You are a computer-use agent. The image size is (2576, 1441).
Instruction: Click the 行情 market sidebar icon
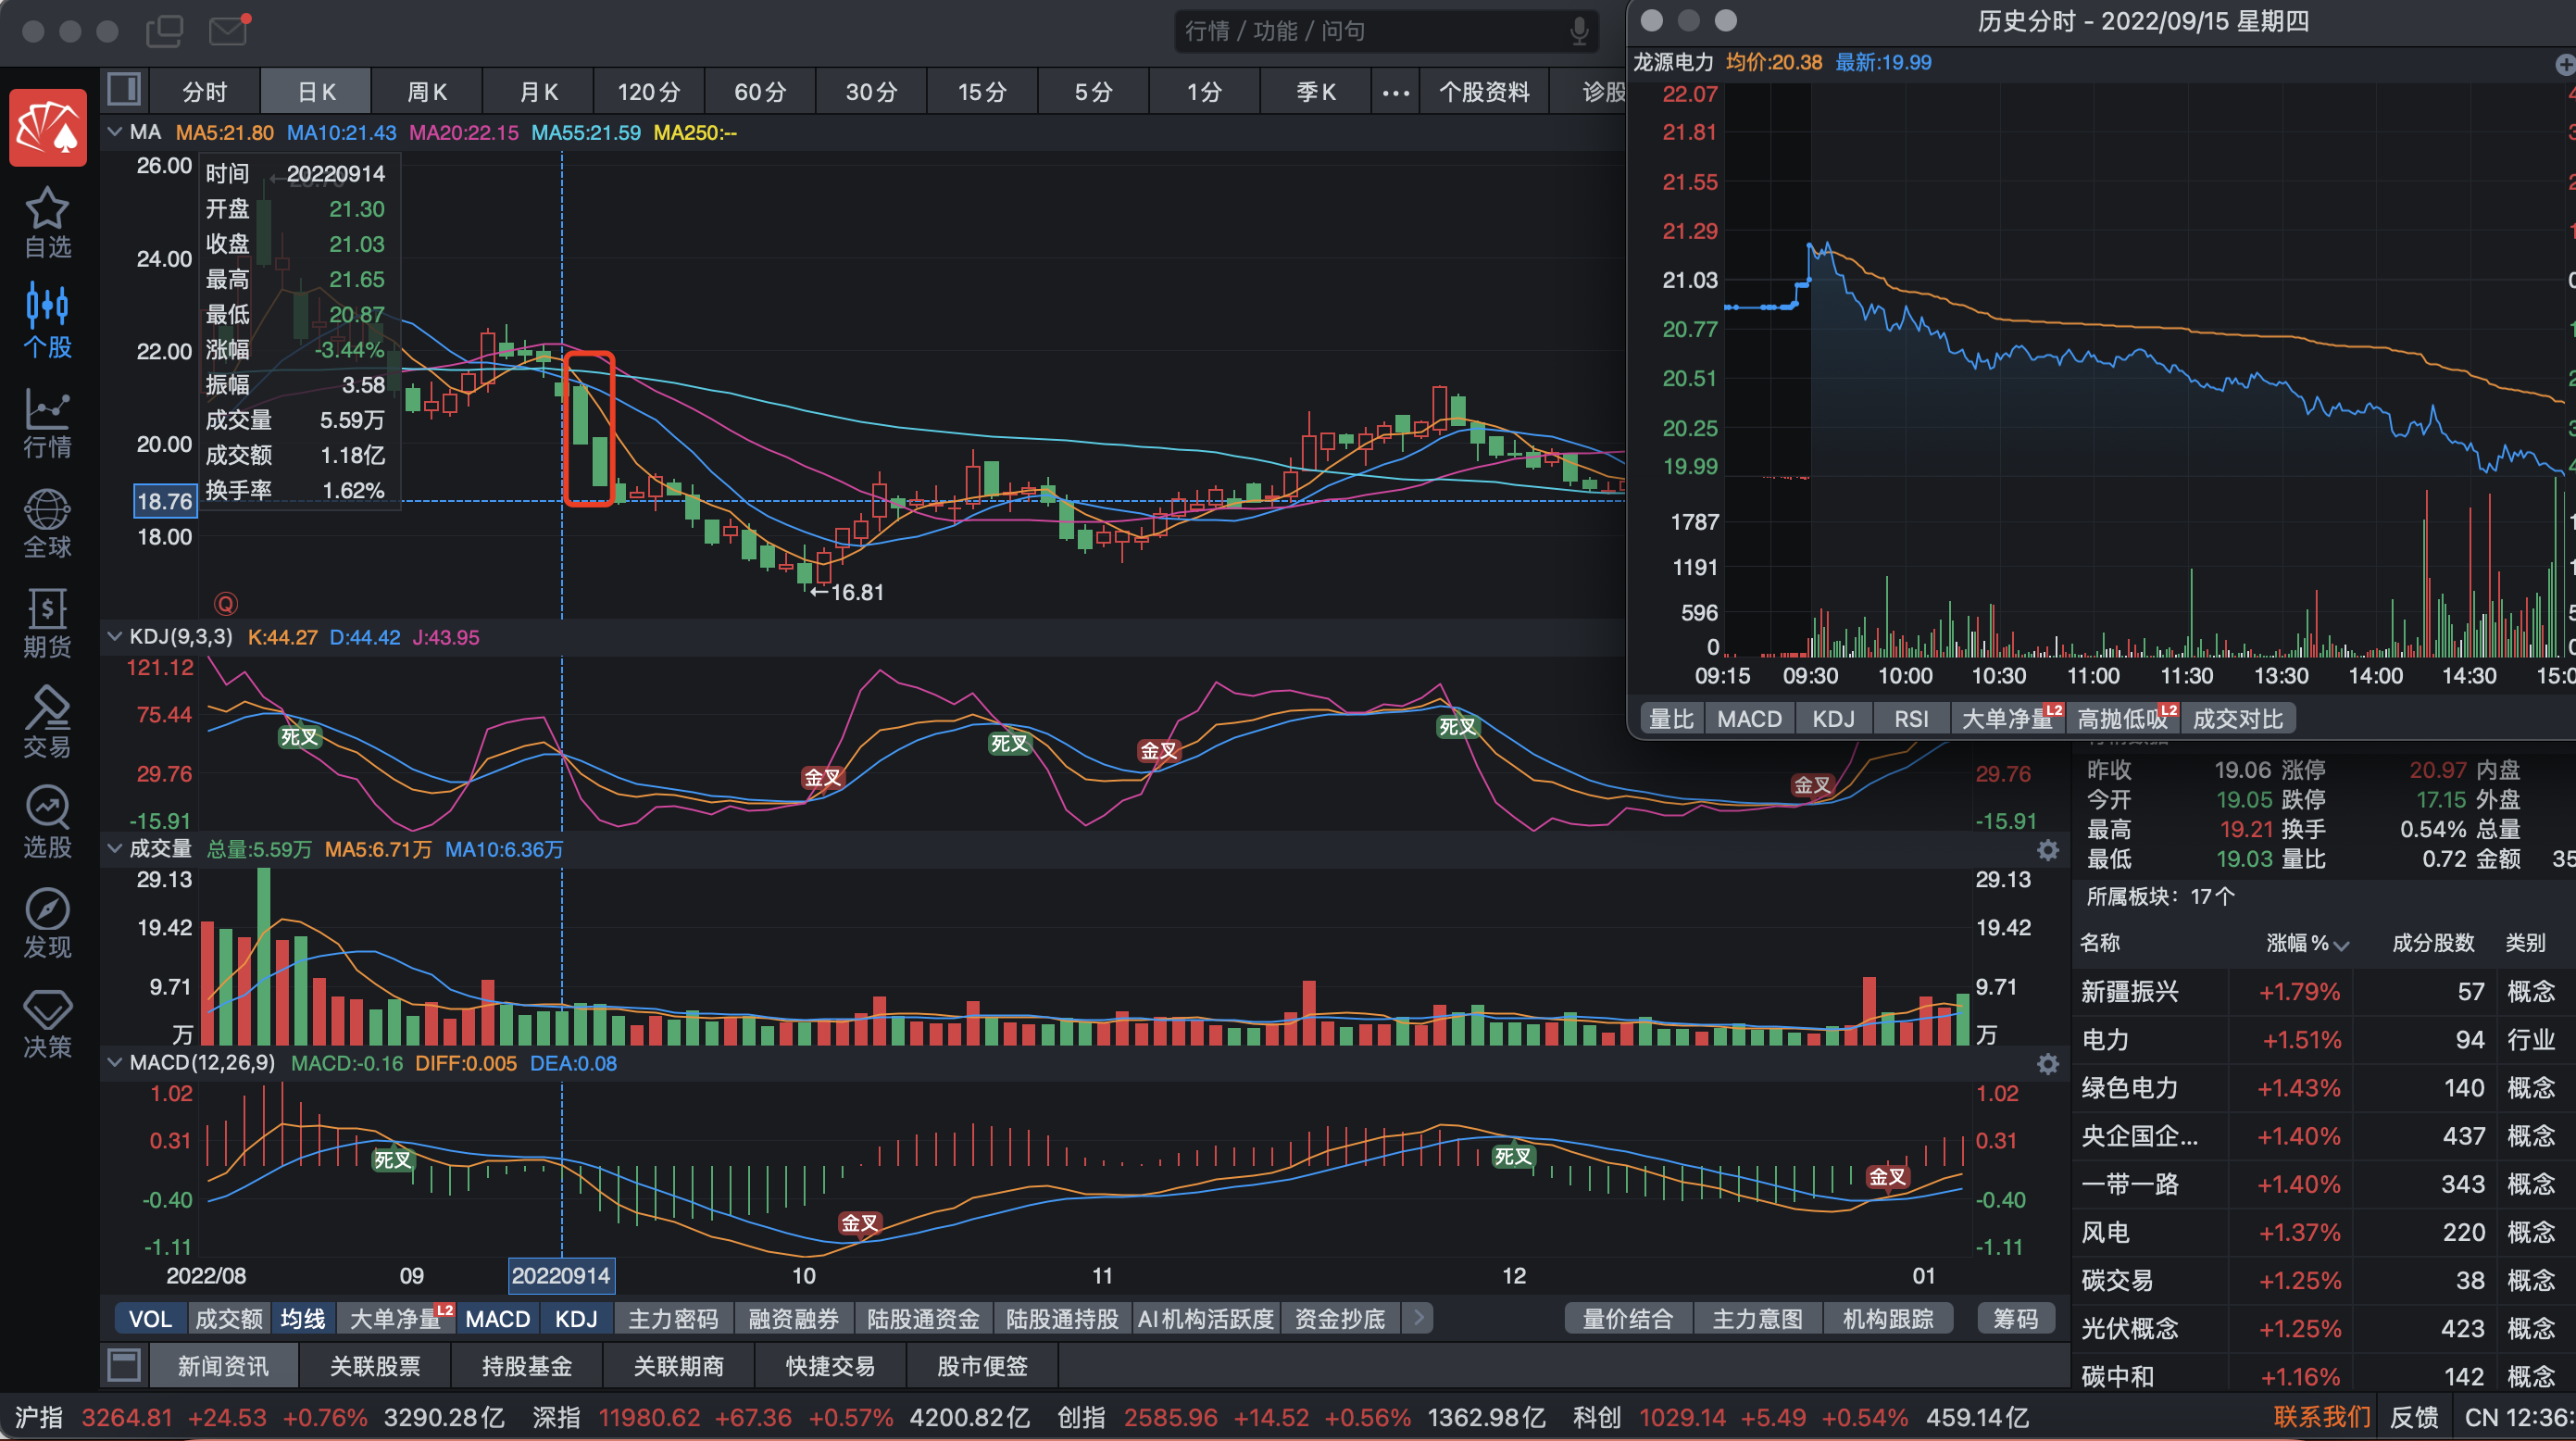[x=47, y=423]
